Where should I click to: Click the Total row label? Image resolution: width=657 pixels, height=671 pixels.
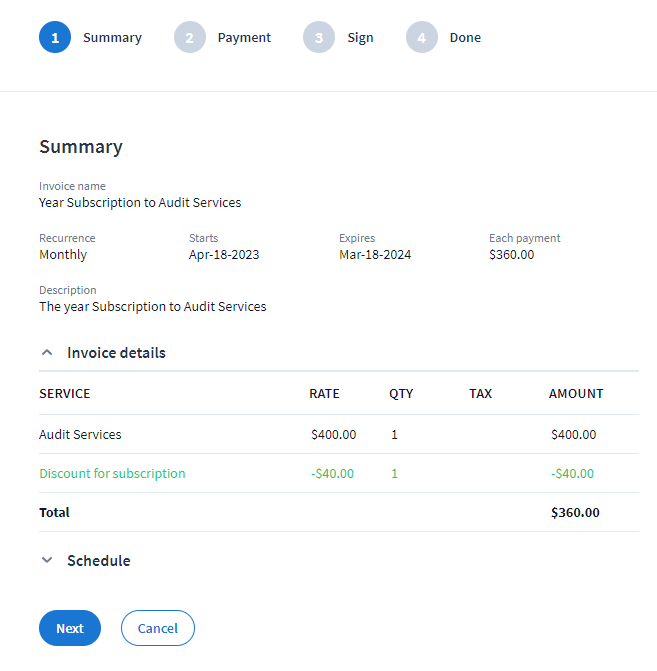coord(54,512)
